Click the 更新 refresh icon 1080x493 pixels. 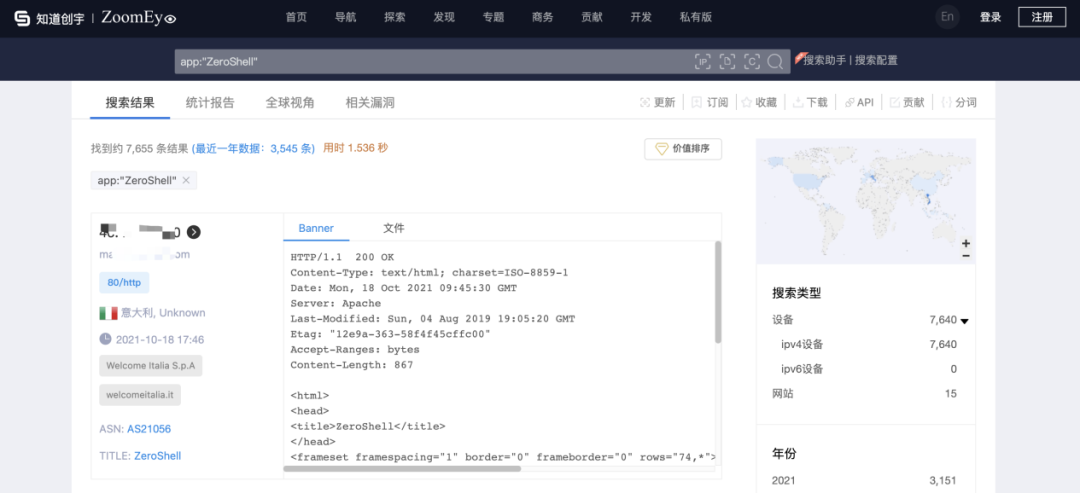point(645,103)
